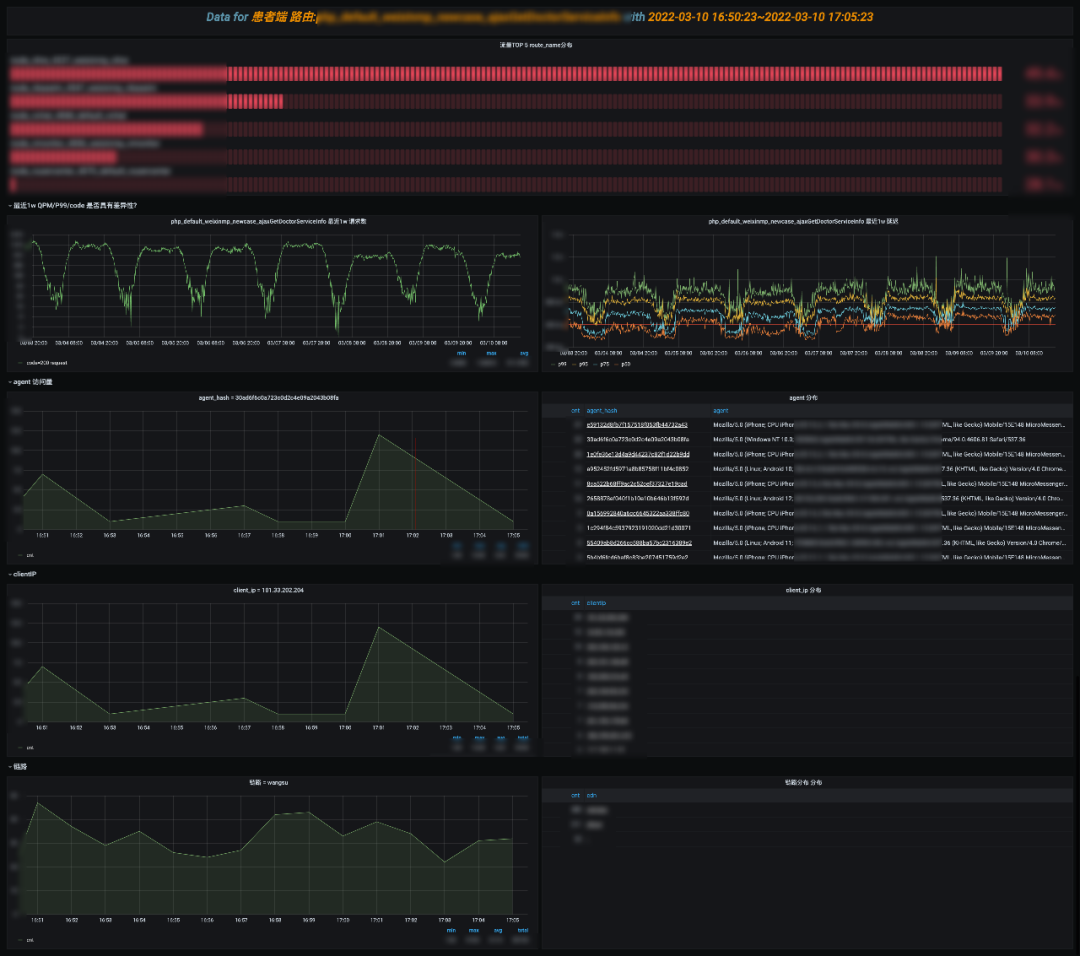Collapse the "链路" dashboard row

20,766
